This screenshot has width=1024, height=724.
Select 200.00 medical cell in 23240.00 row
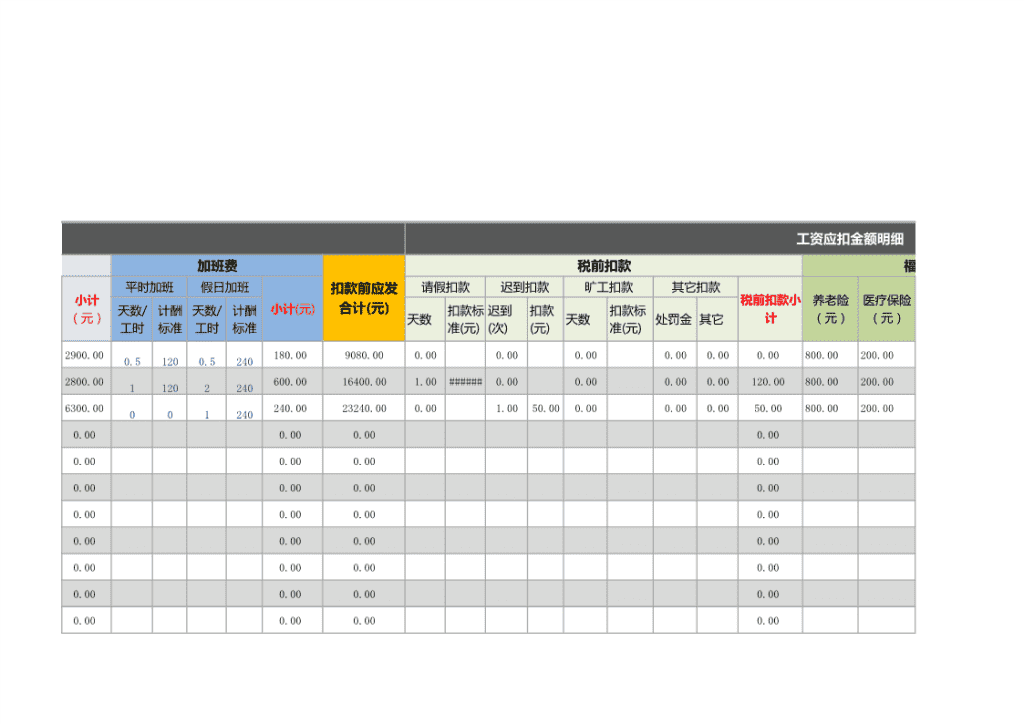[x=886, y=408]
